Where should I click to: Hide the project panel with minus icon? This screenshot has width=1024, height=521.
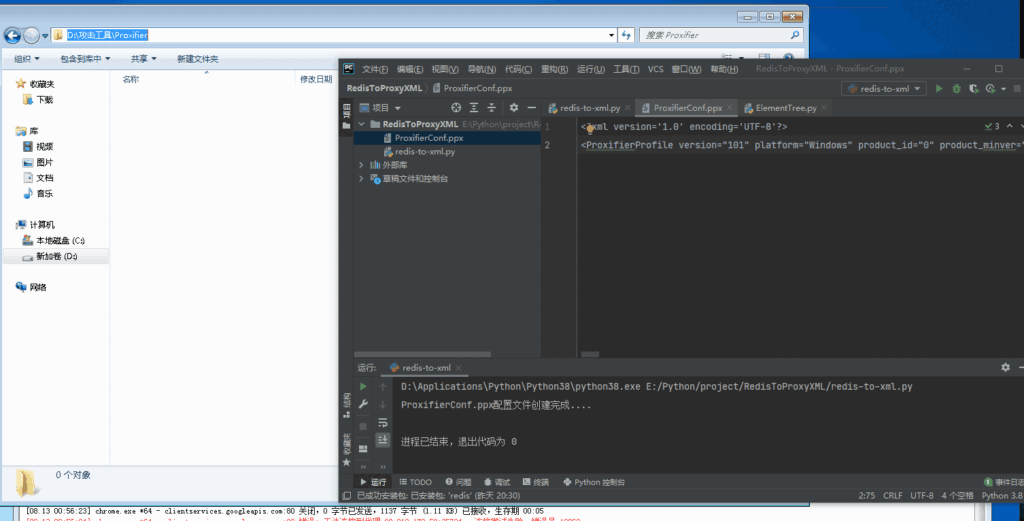tap(531, 108)
